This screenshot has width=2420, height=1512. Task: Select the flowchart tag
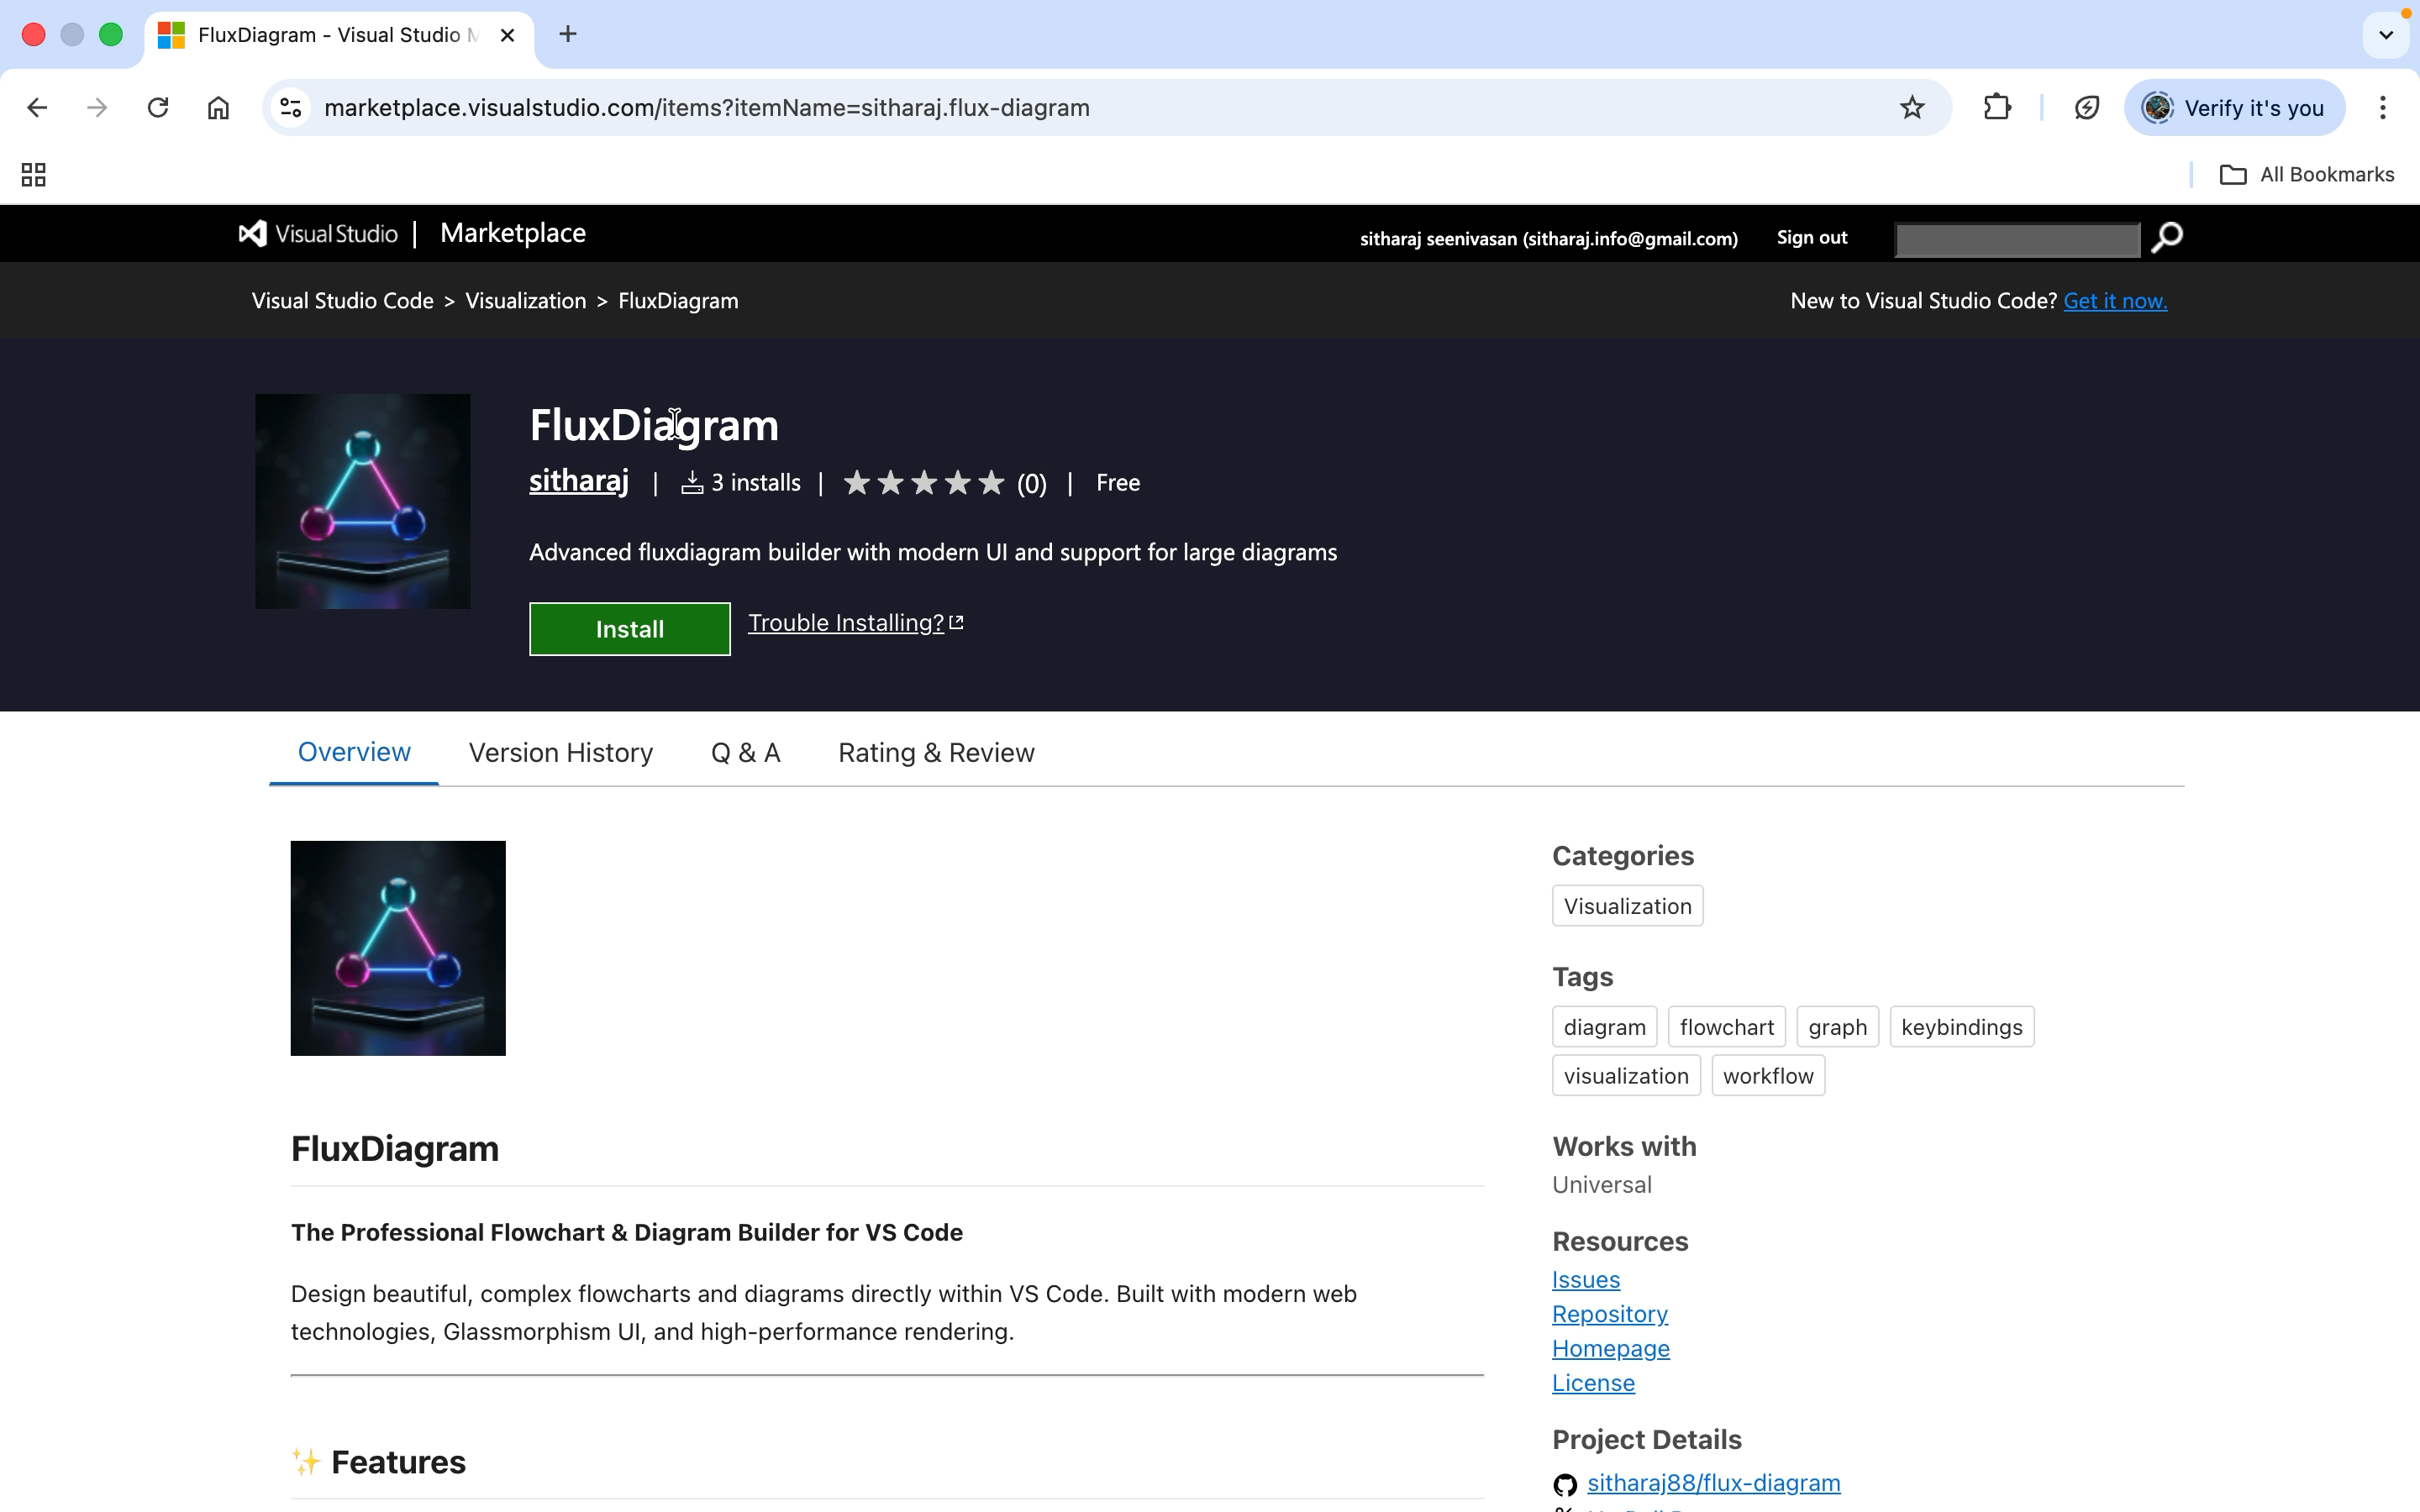[1726, 1027]
